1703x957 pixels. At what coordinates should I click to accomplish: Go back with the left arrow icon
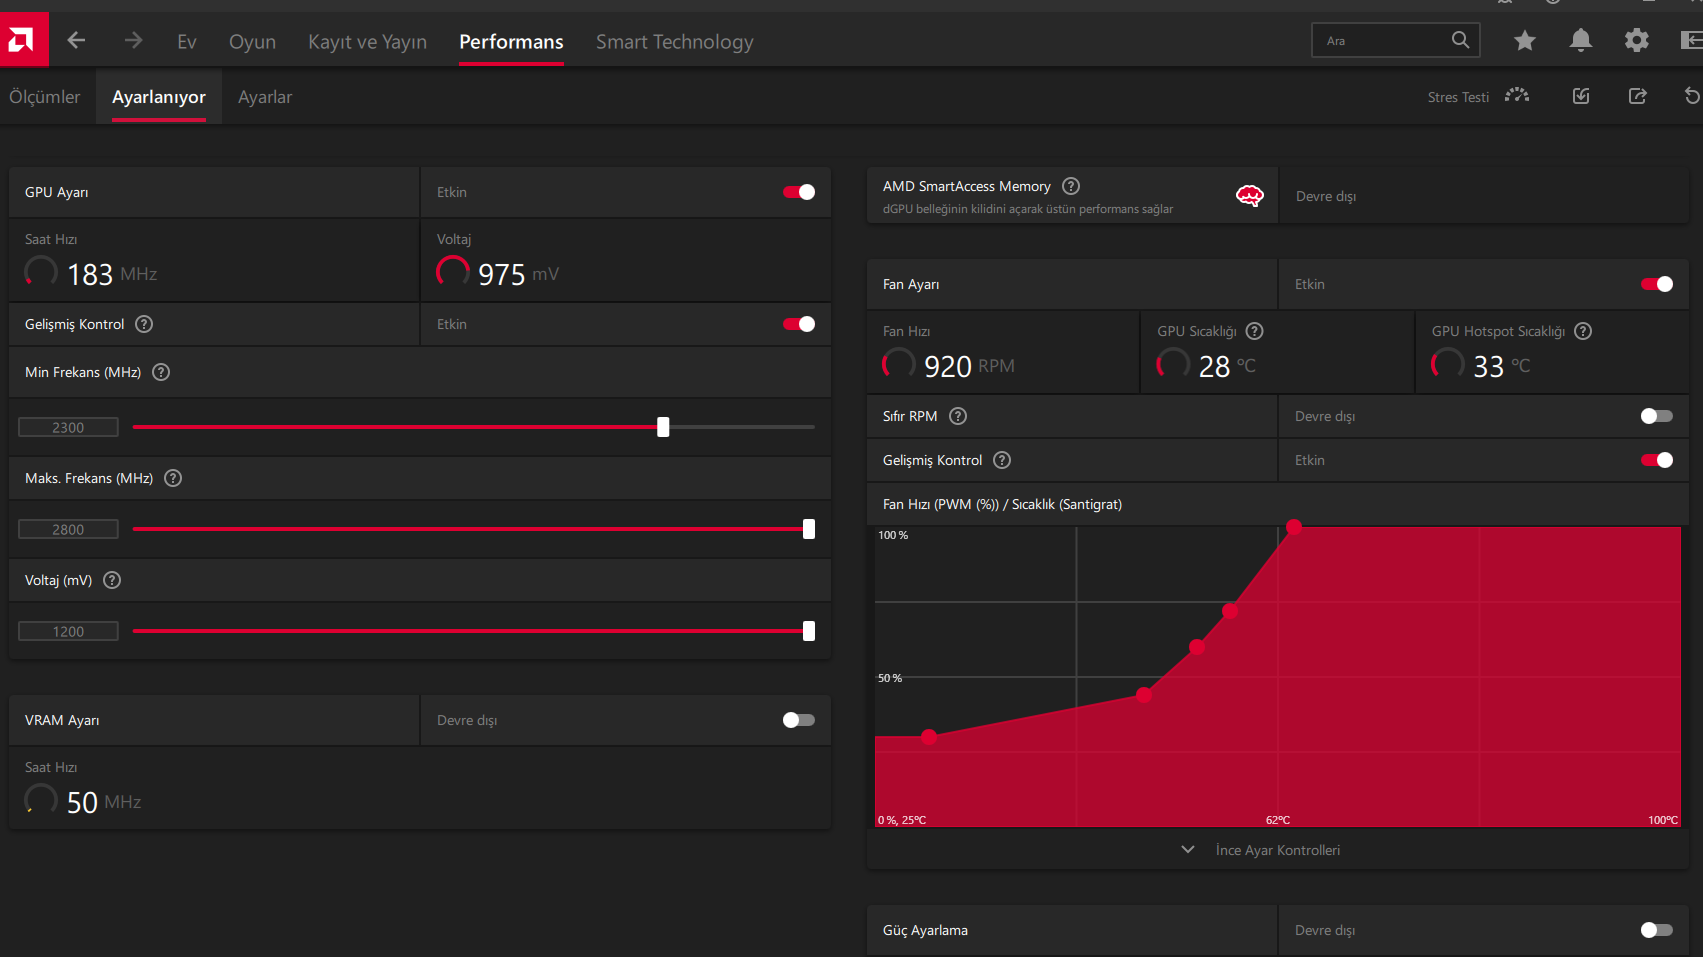click(76, 40)
